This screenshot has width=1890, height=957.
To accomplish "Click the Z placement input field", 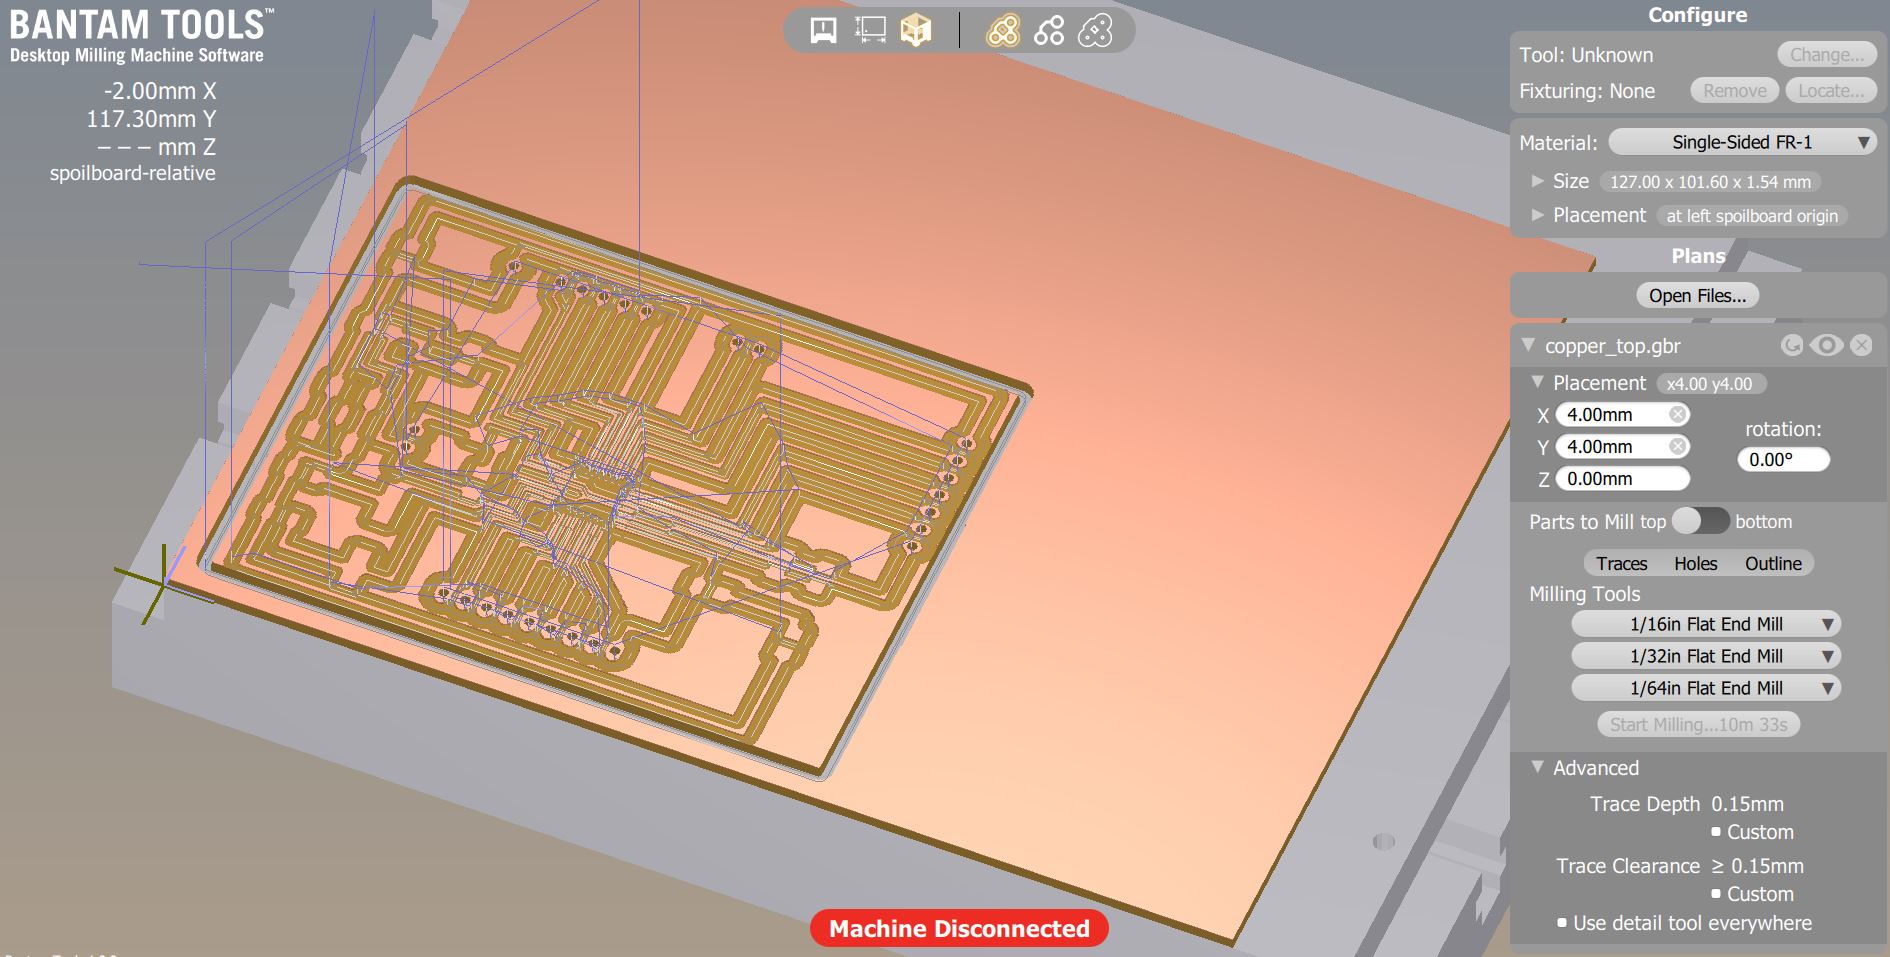I will 1622,478.
